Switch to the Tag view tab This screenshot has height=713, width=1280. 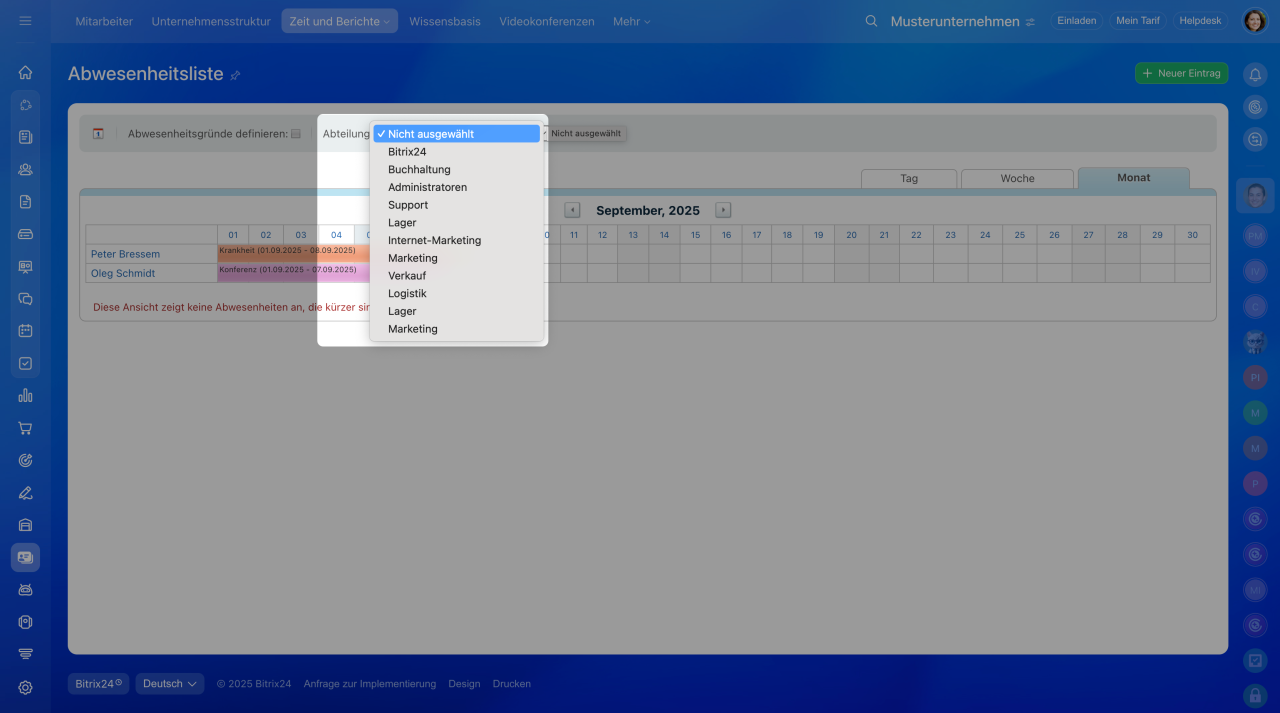909,178
